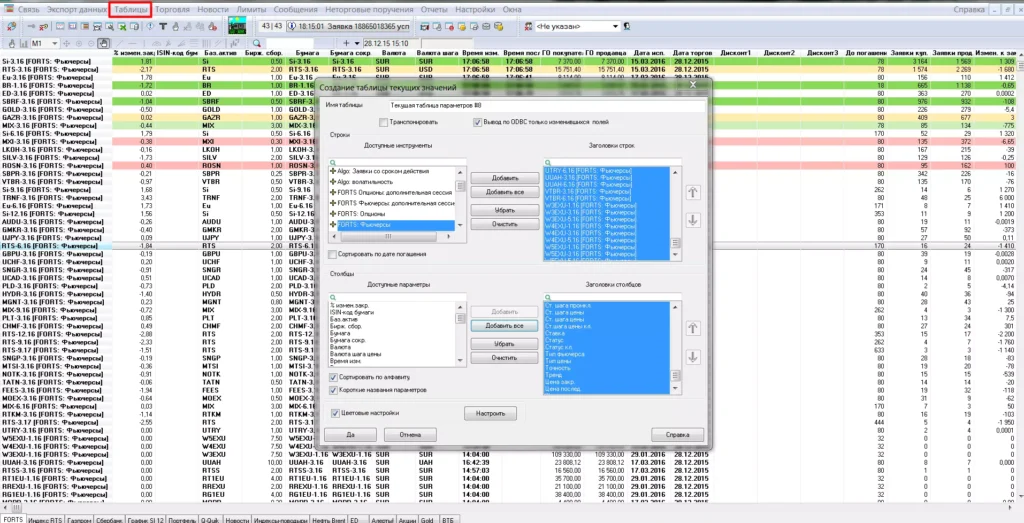
Task: Click the search icon above column headers list
Action: click(x=549, y=297)
